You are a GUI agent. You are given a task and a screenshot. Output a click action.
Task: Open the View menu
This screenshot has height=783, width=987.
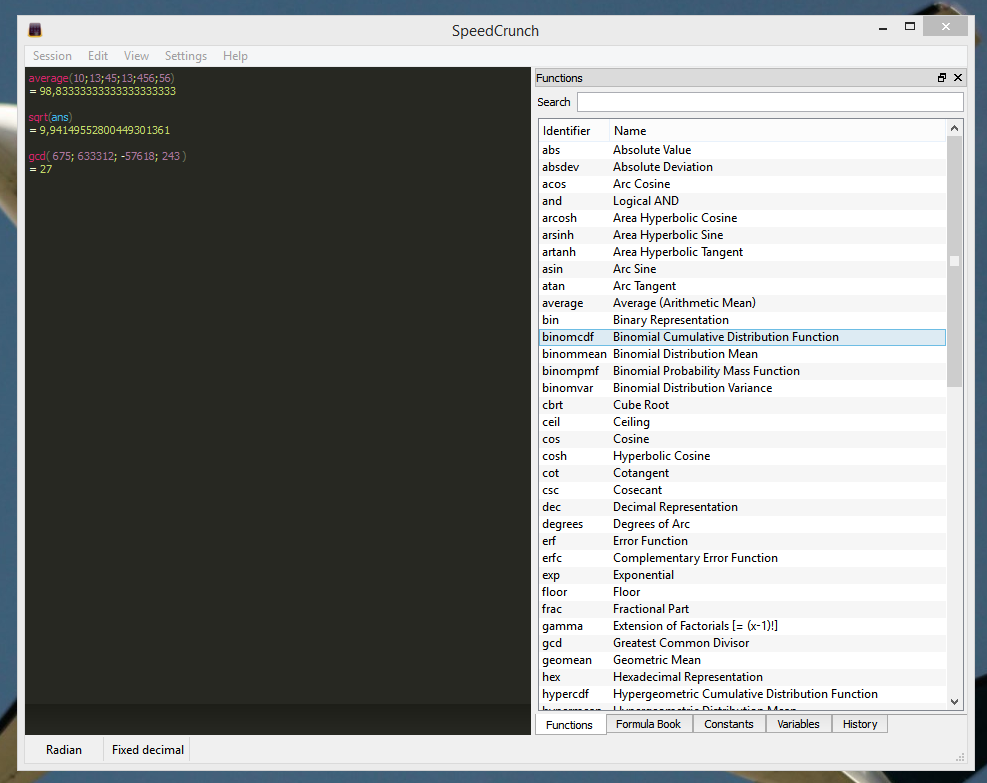(x=136, y=56)
